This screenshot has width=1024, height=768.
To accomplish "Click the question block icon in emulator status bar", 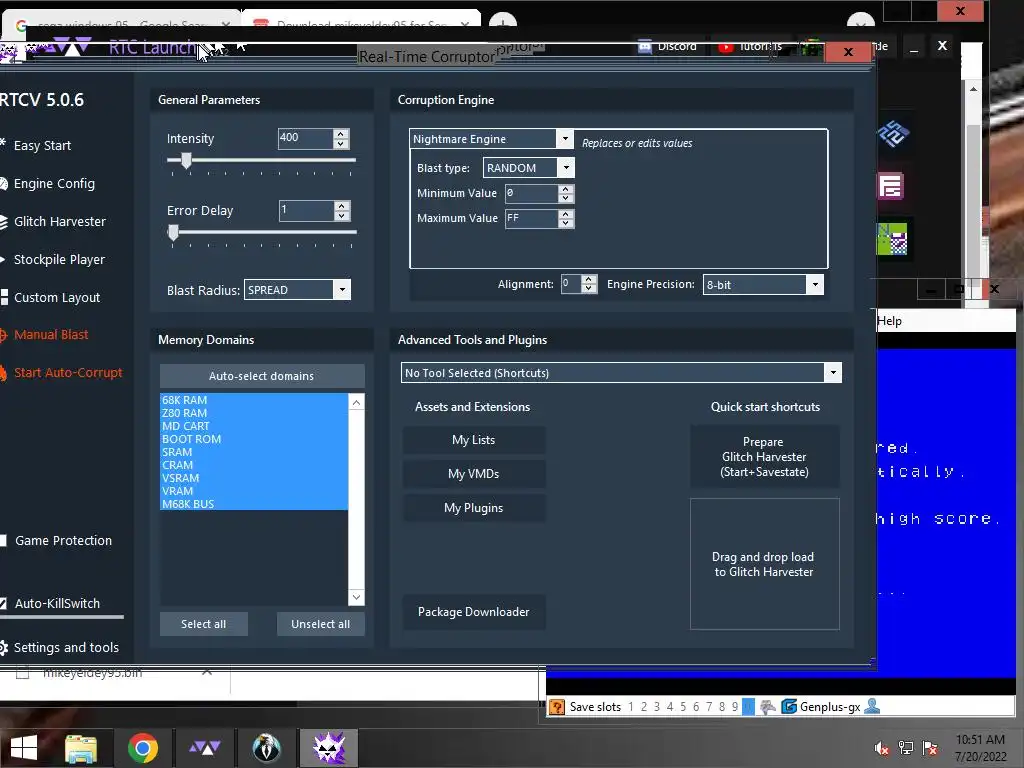I will (x=557, y=707).
